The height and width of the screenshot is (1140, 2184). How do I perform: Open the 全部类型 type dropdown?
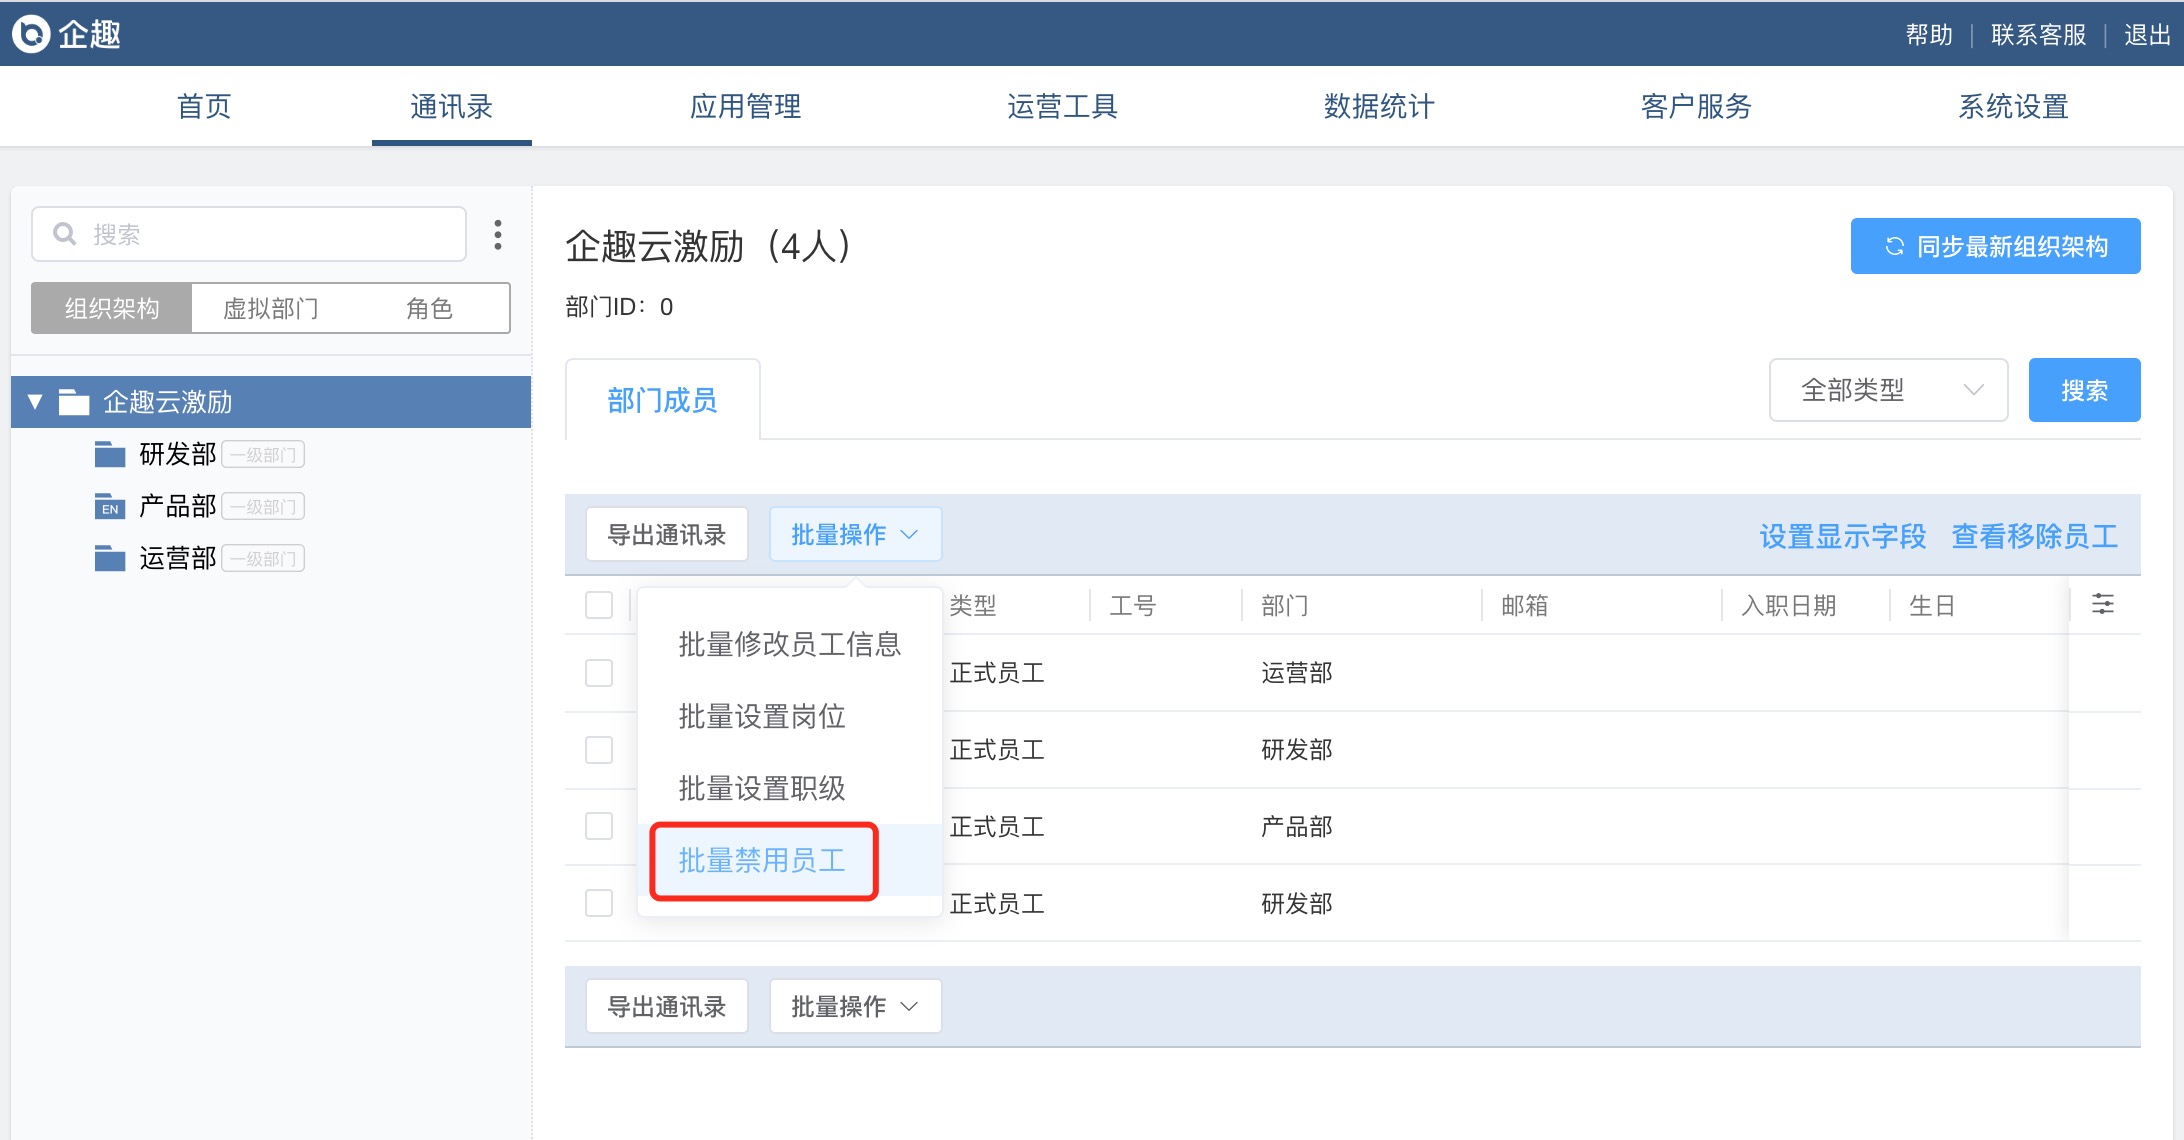(1888, 390)
